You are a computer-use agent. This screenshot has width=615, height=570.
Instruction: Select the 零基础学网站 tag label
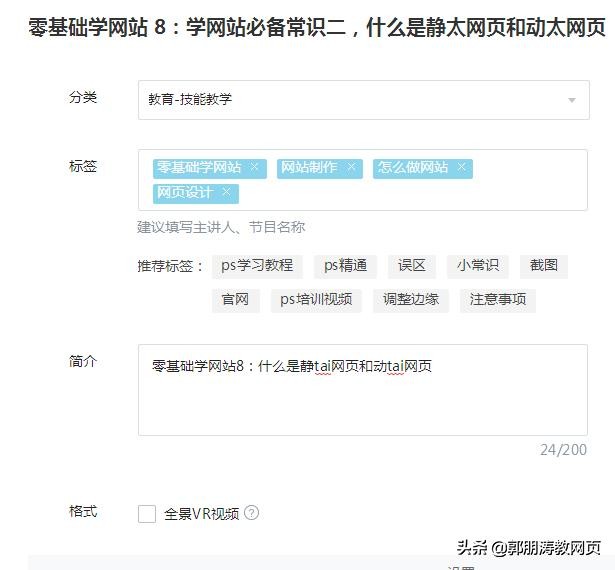tap(199, 168)
